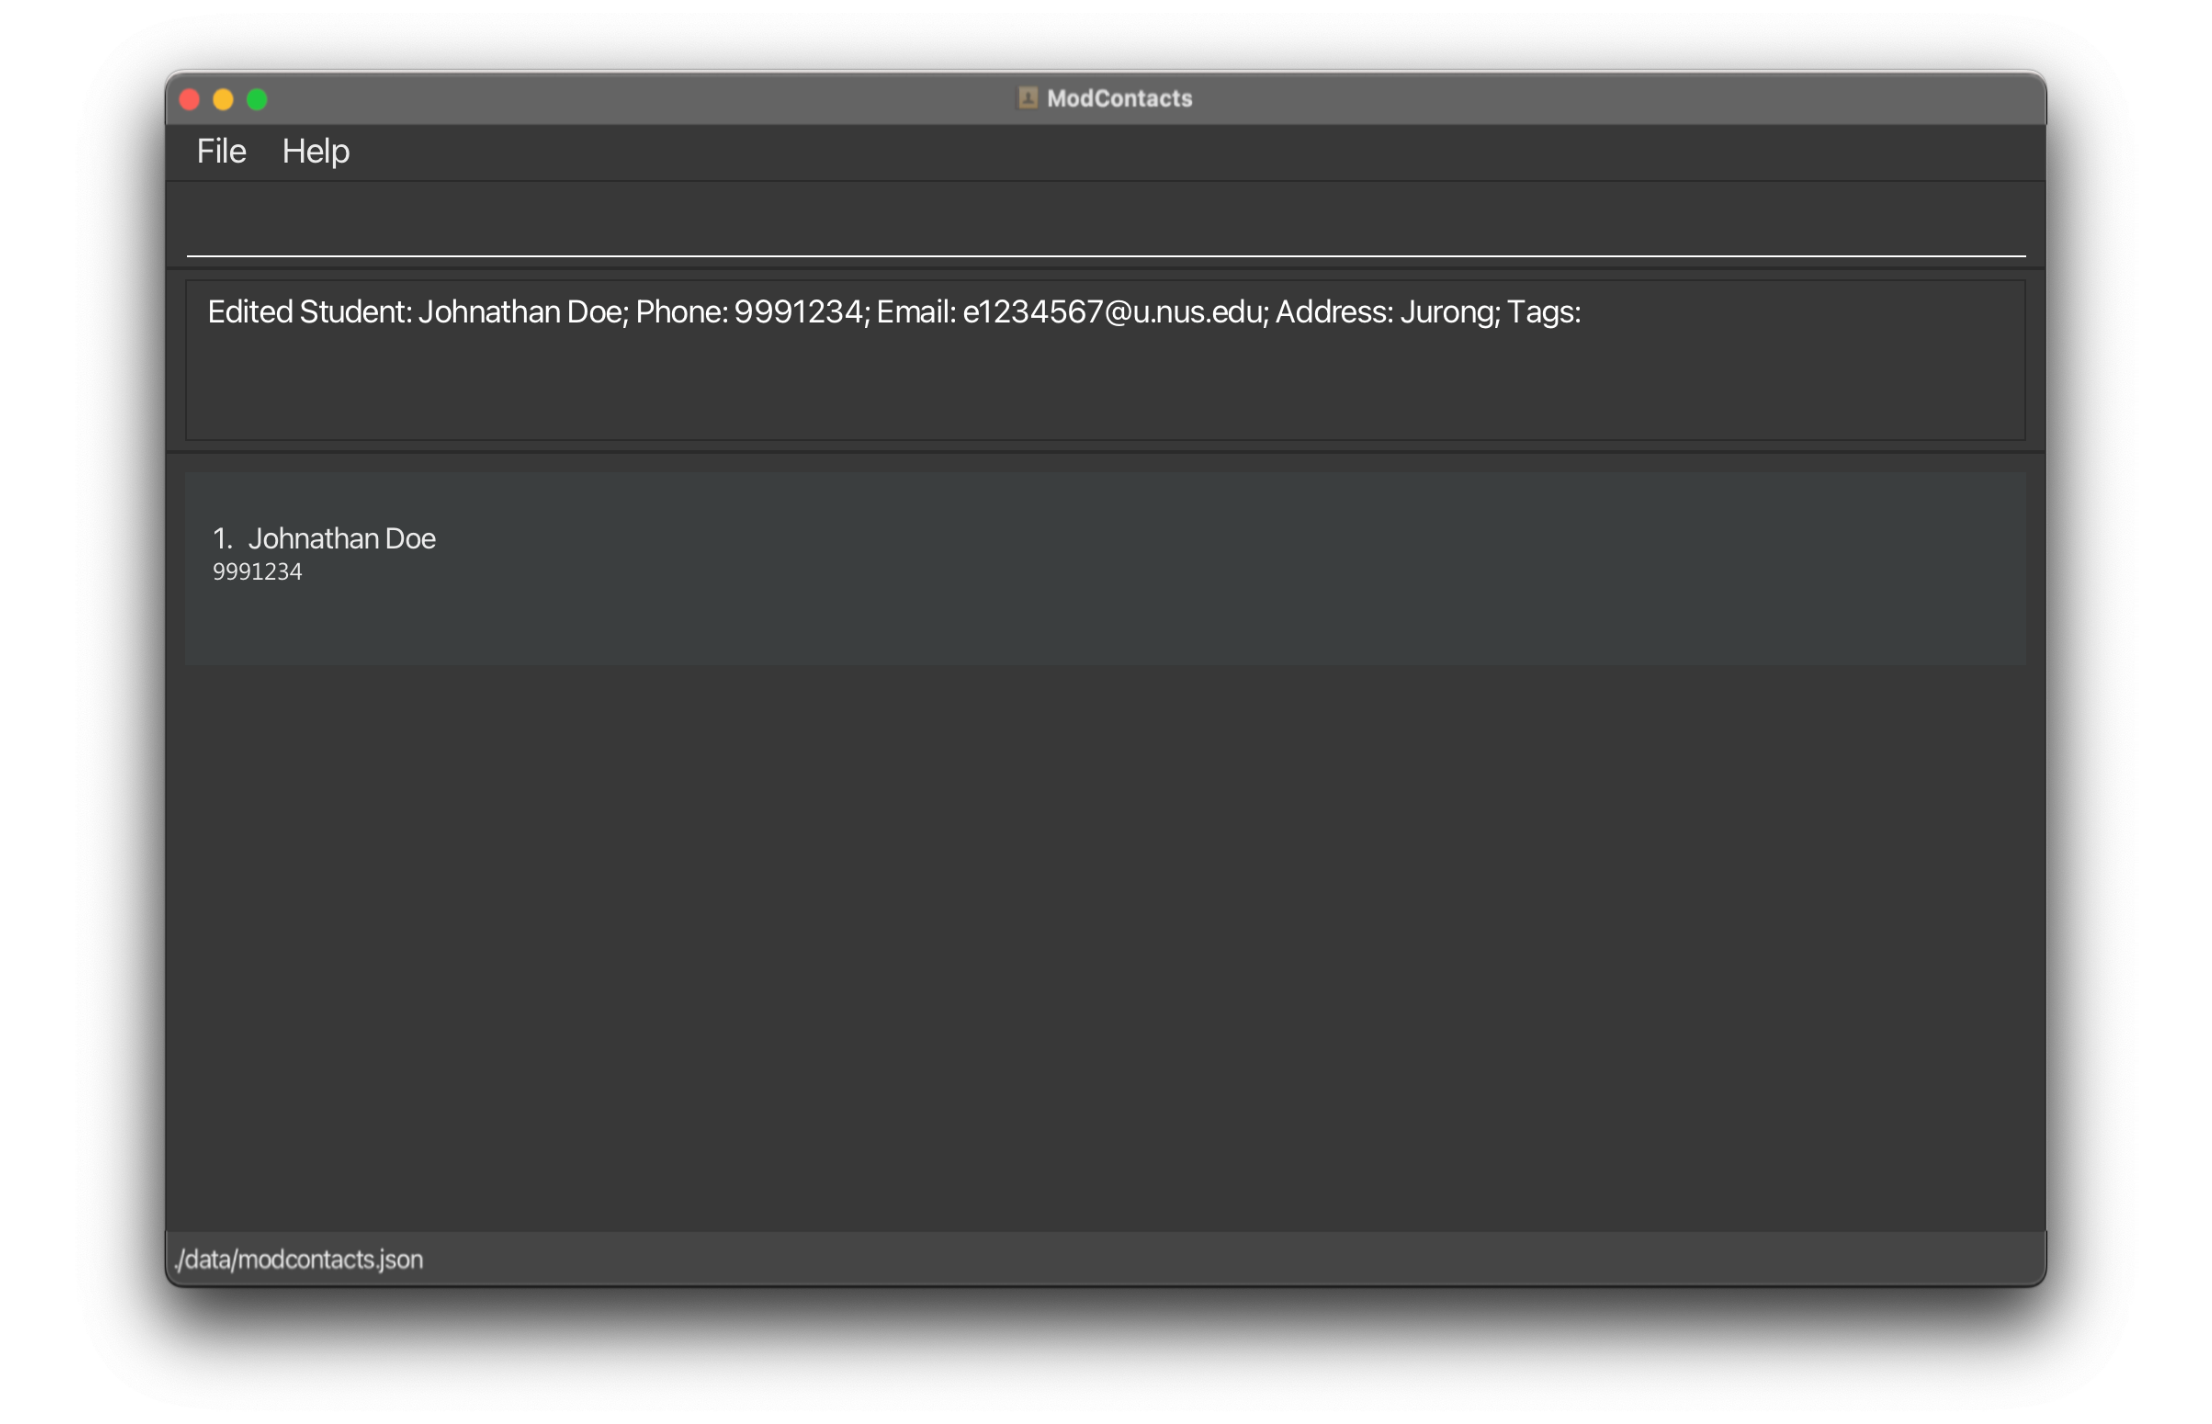This screenshot has height=1424, width=2212.
Task: Click the Edited Student text in results
Action: tap(308, 312)
